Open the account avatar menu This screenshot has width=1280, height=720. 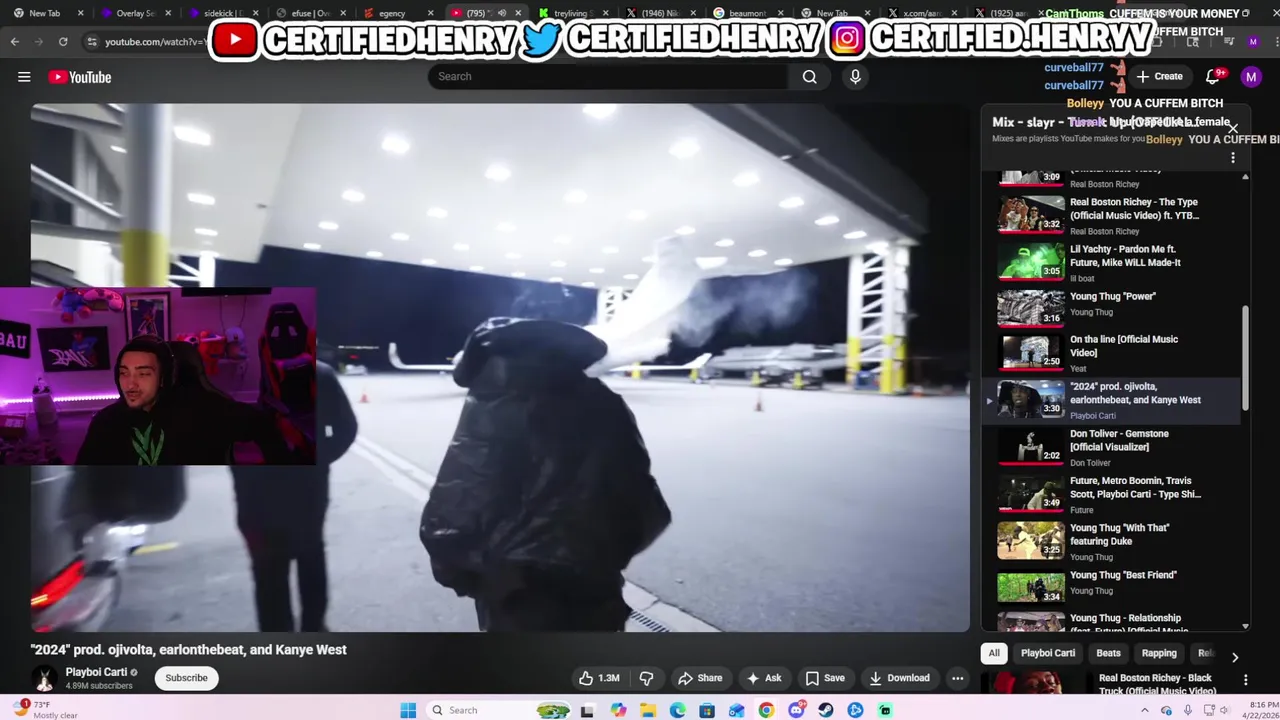pos(1251,77)
